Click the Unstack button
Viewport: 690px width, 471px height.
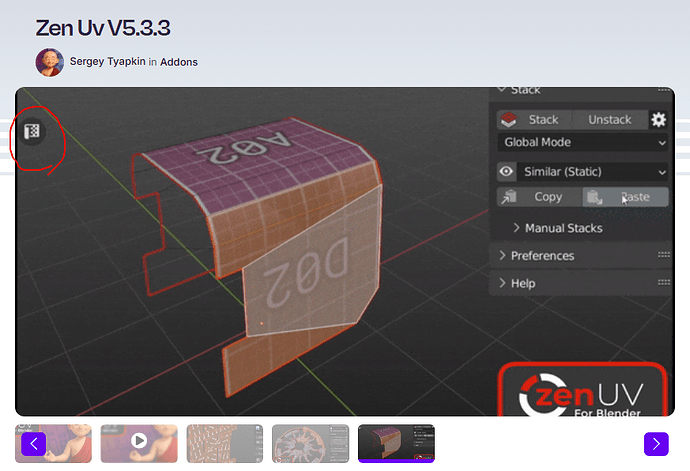(x=610, y=120)
